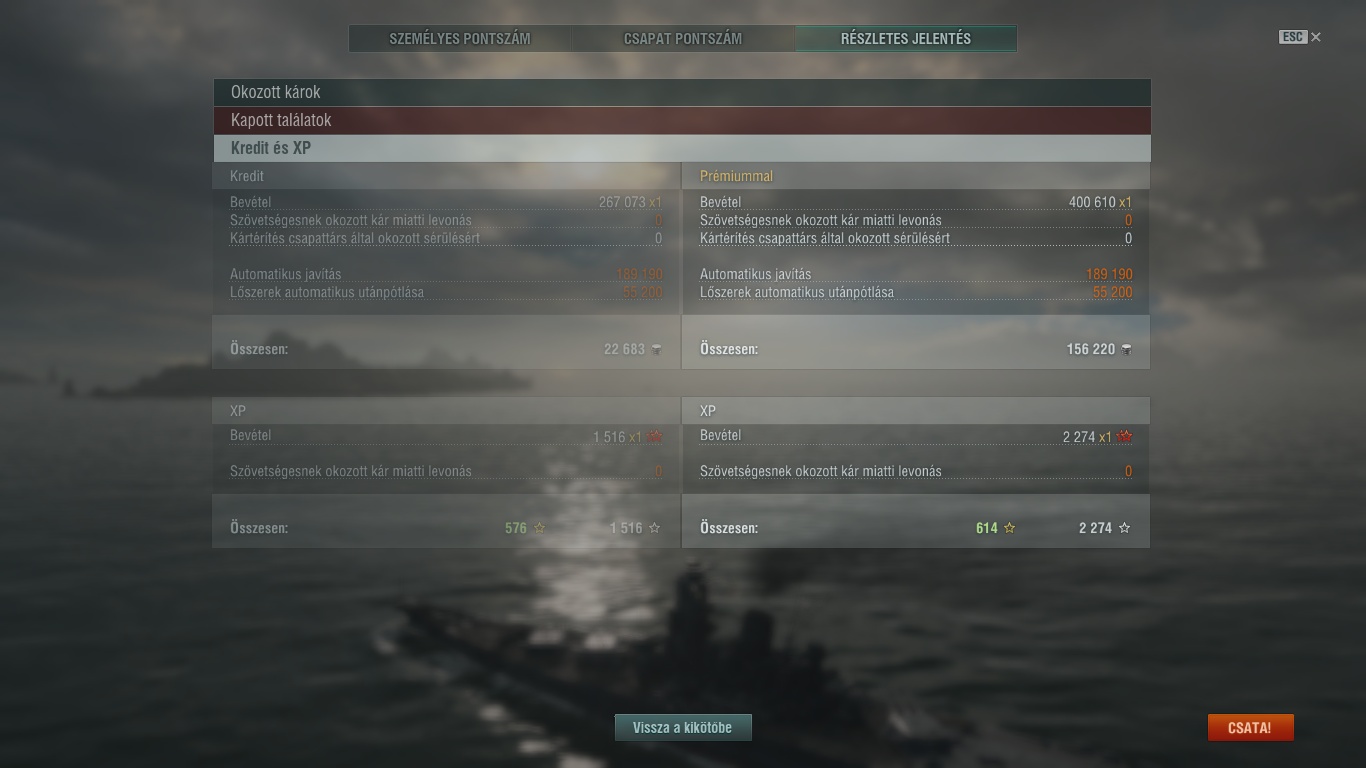The image size is (1366, 768).
Task: Click the white star beside total 2 274
Action: pos(1124,528)
